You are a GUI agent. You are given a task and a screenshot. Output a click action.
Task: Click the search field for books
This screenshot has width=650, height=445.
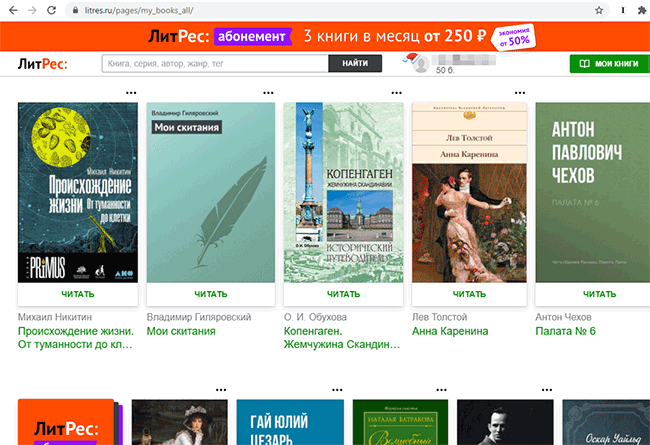click(x=215, y=63)
